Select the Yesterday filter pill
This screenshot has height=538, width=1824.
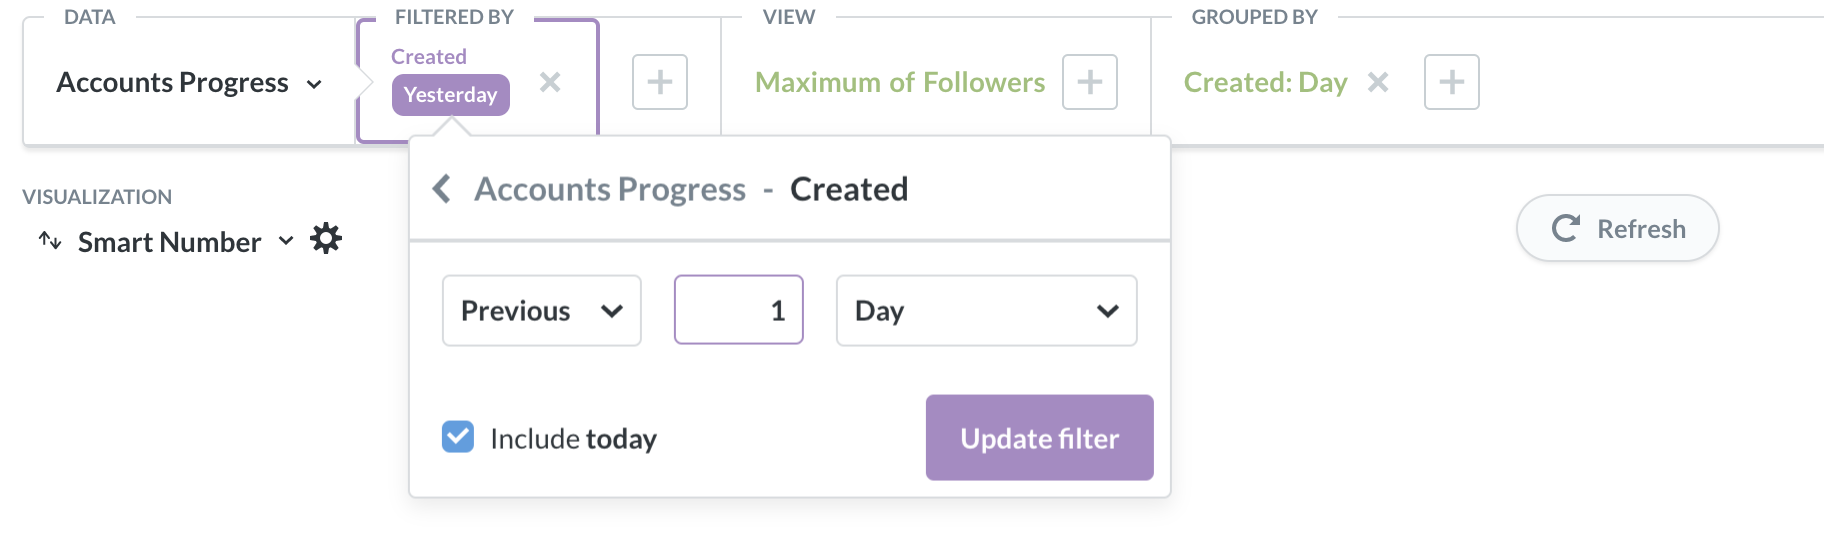[x=450, y=95]
